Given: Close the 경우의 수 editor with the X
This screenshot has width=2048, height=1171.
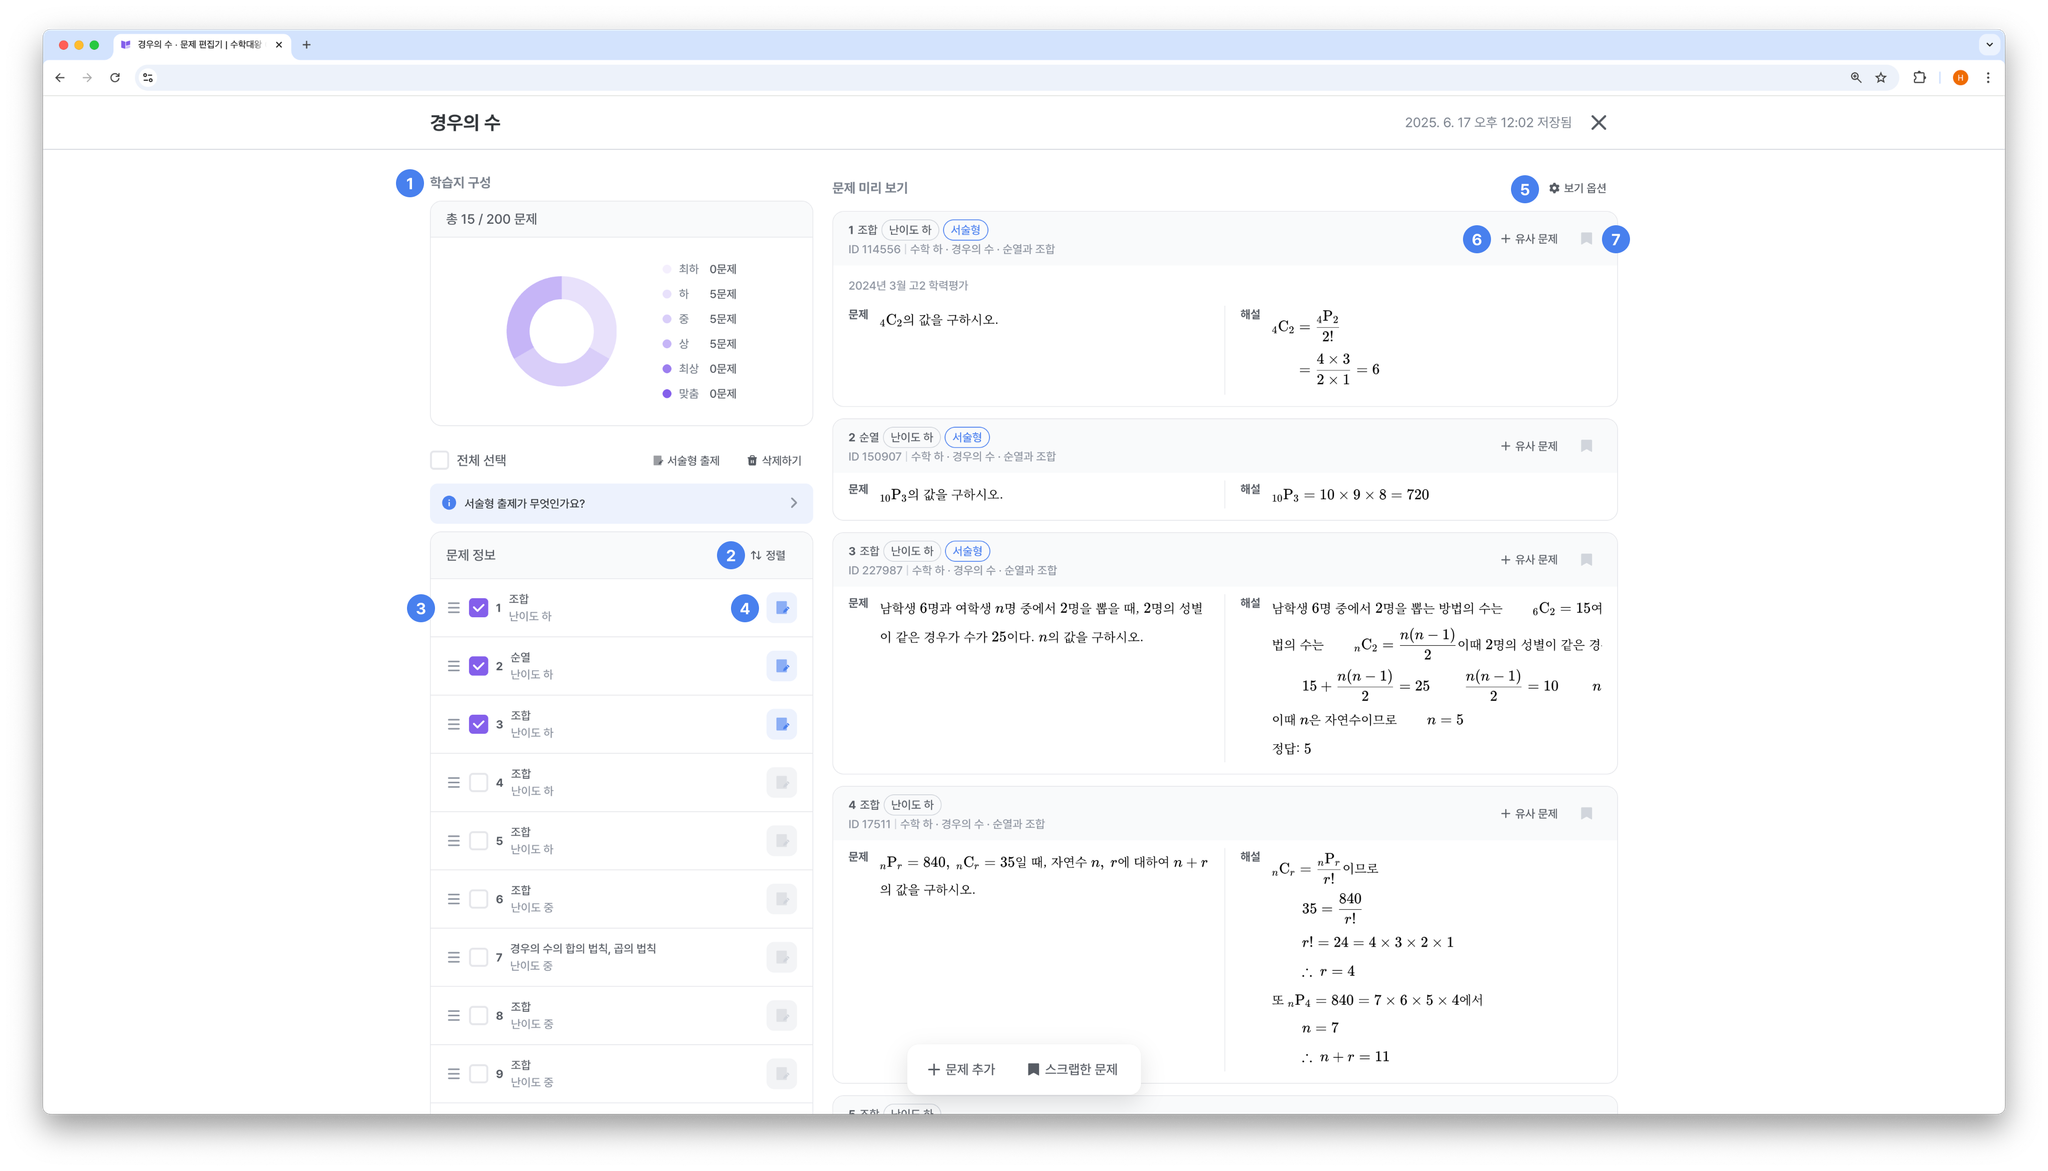Looking at the screenshot, I should [x=1599, y=122].
